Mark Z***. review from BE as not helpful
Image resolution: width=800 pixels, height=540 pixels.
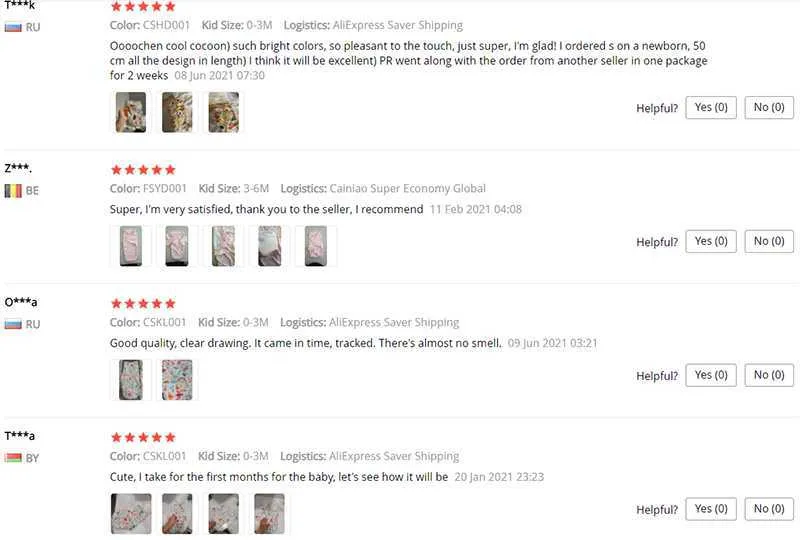pos(769,241)
